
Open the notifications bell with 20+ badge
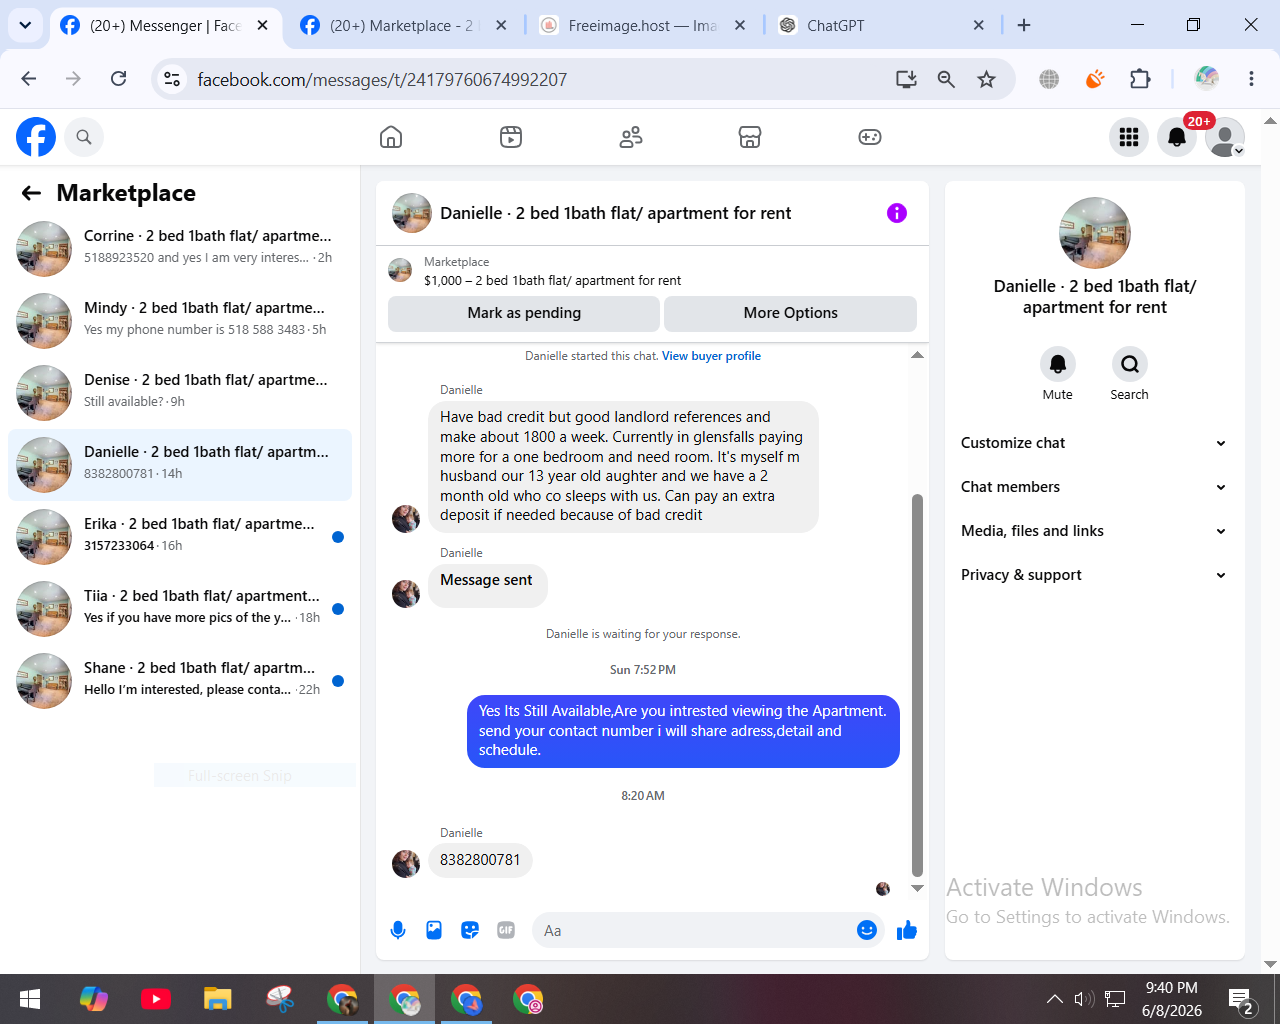point(1177,137)
